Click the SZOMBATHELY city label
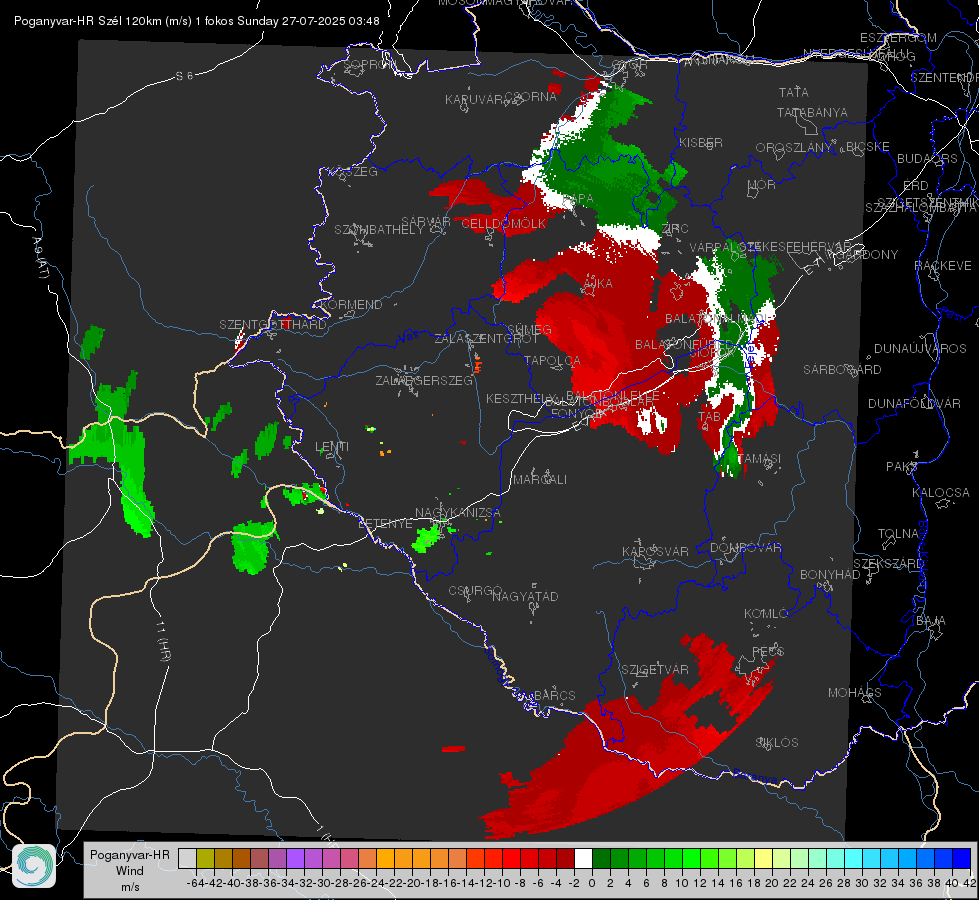Screen dimensions: 979x900 (x=378, y=230)
